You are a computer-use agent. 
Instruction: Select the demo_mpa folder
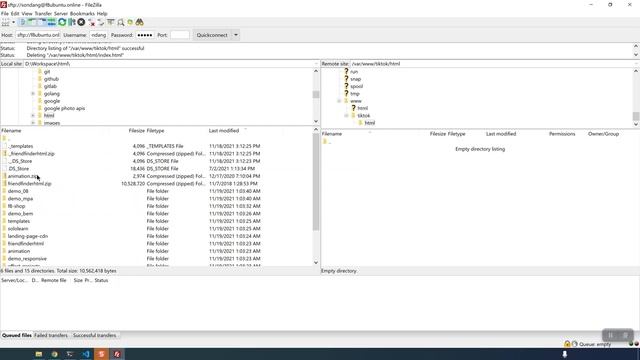click(x=20, y=199)
